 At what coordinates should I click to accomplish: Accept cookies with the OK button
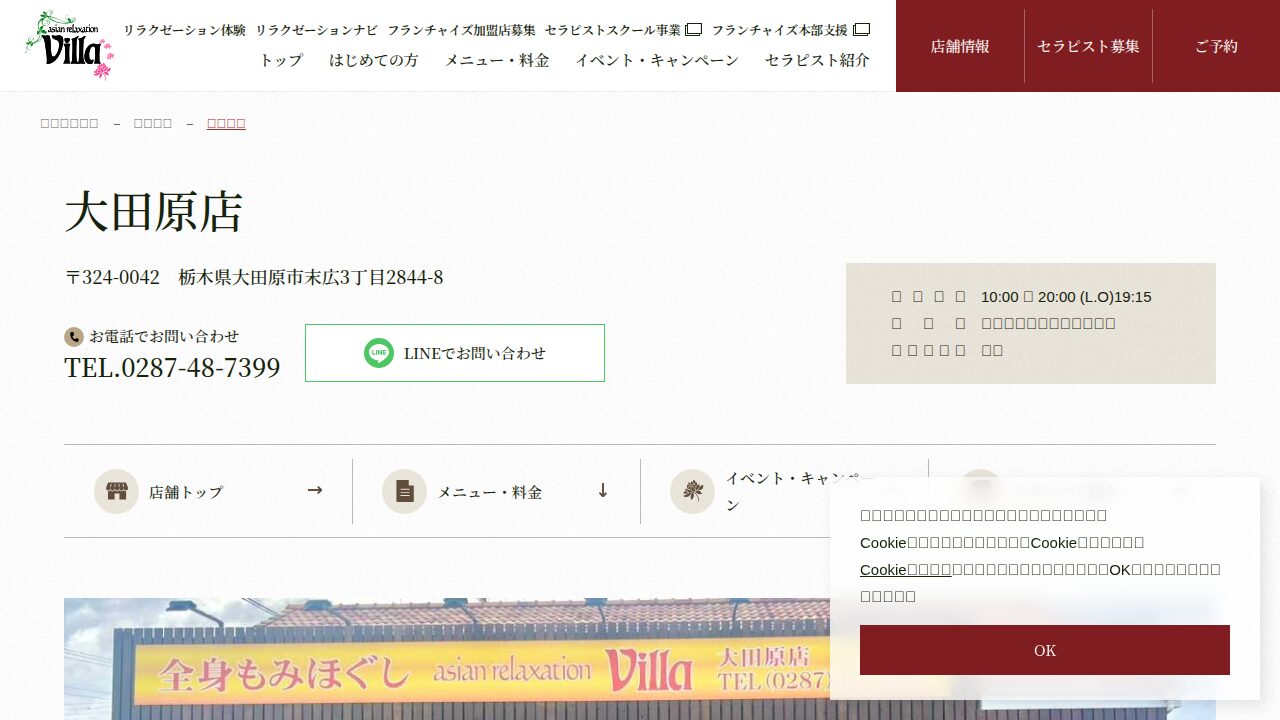[x=1045, y=650]
